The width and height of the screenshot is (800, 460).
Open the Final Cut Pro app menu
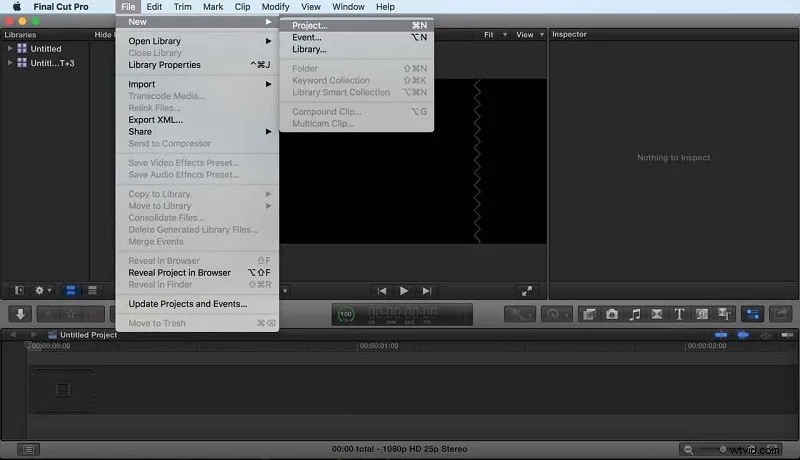61,7
